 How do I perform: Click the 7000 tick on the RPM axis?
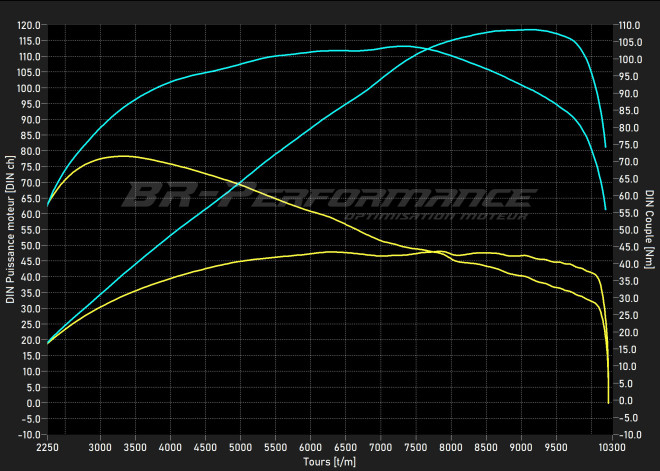click(x=381, y=447)
